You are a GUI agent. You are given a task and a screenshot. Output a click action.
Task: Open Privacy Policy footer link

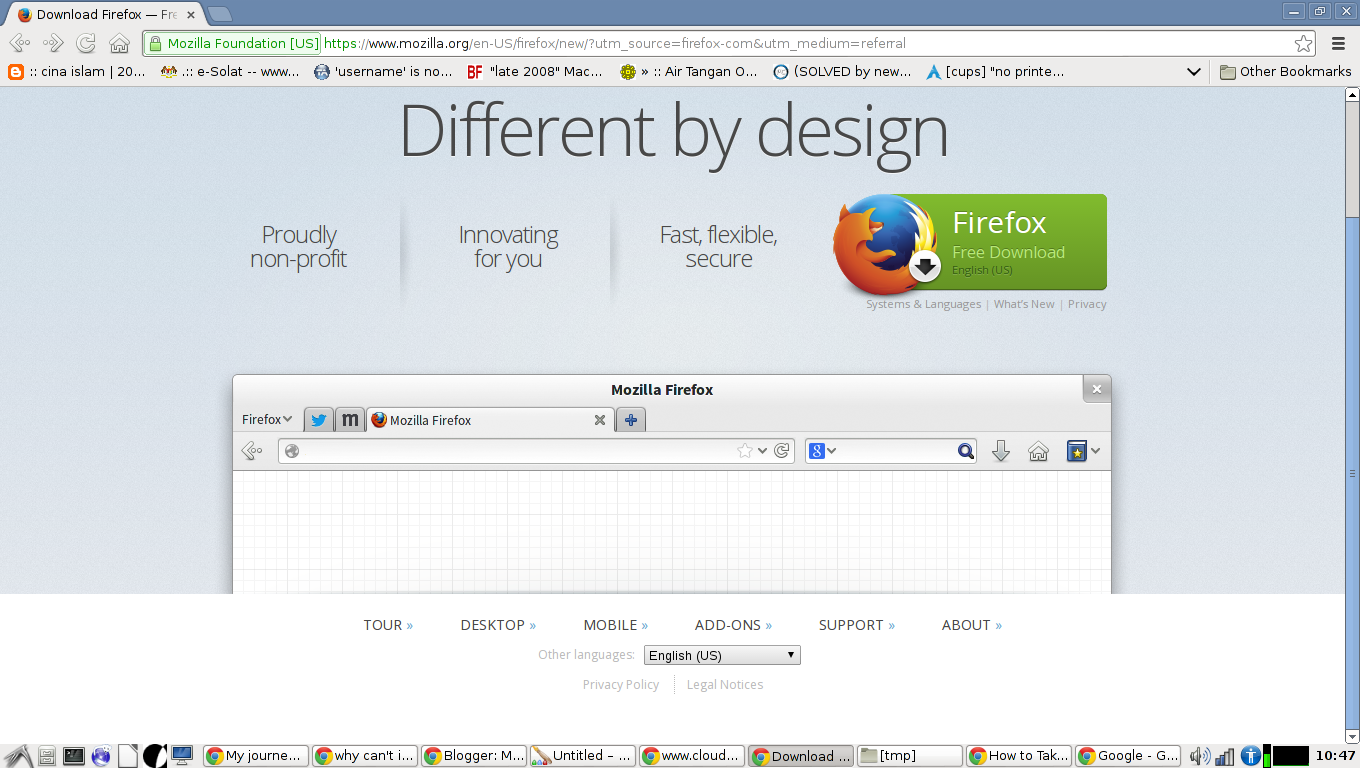pos(621,685)
